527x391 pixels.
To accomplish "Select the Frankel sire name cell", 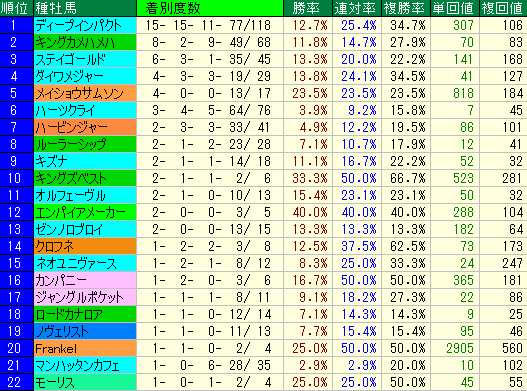I will tap(85, 348).
